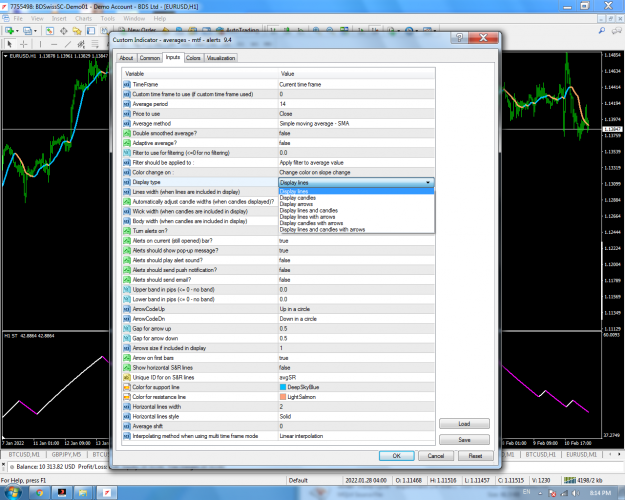Toggle the Market Watch toolbar icon
625x500 pixels.
coord(50,31)
